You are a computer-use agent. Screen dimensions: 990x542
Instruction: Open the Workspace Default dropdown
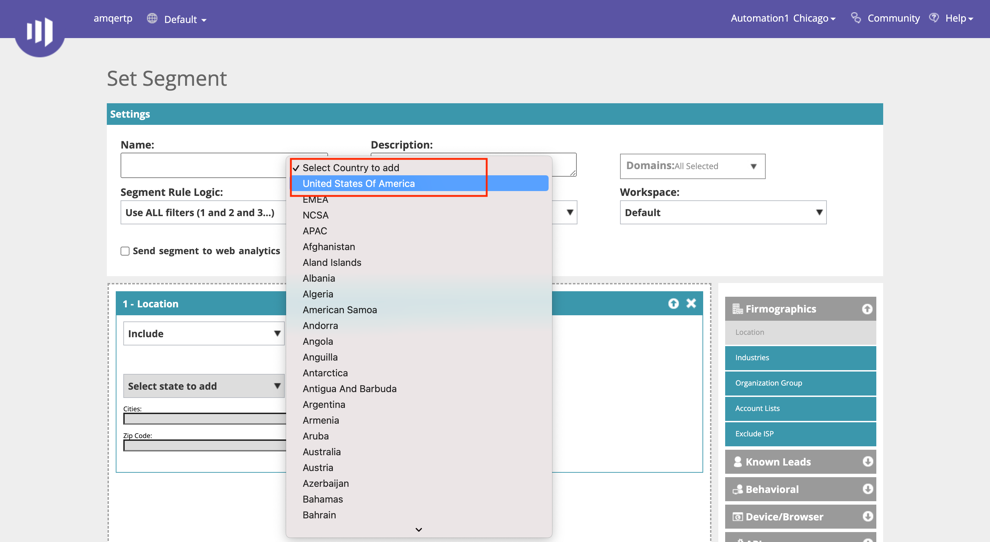722,212
